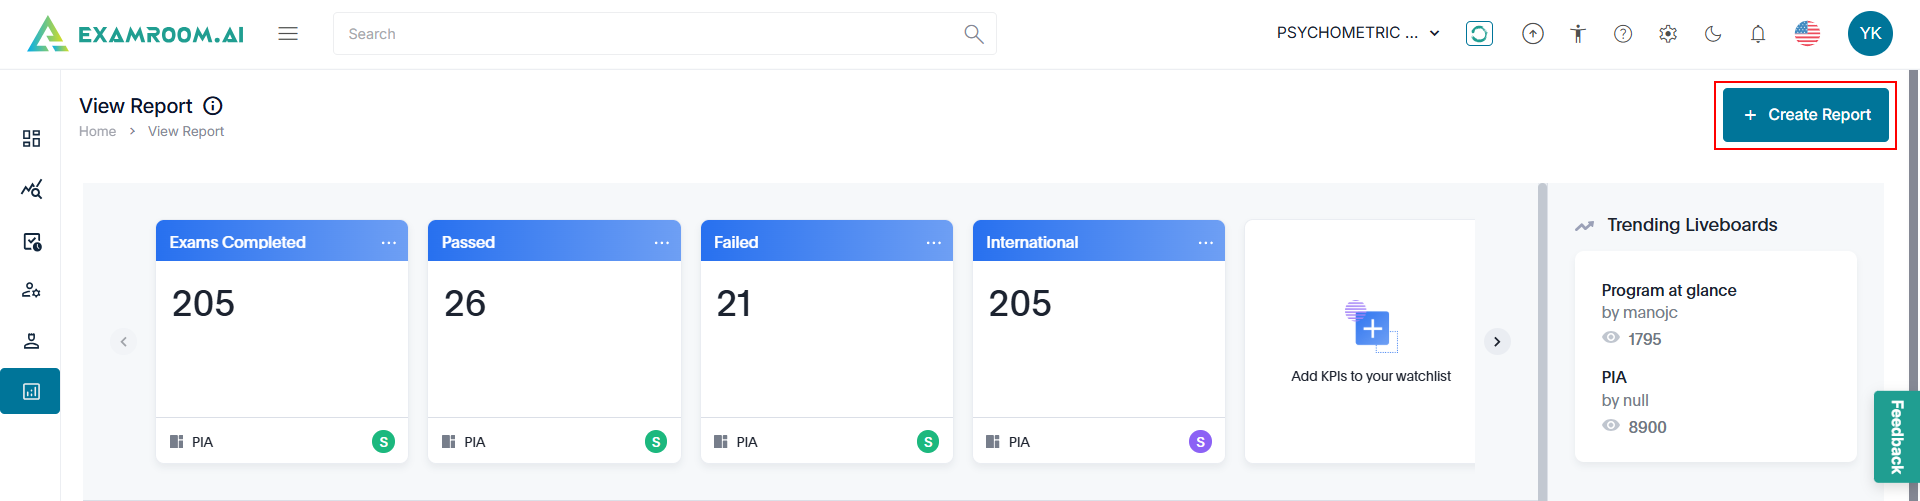The width and height of the screenshot is (1920, 501).
Task: Expand the PSYCHOMETRIC role dropdown
Action: pos(1358,33)
